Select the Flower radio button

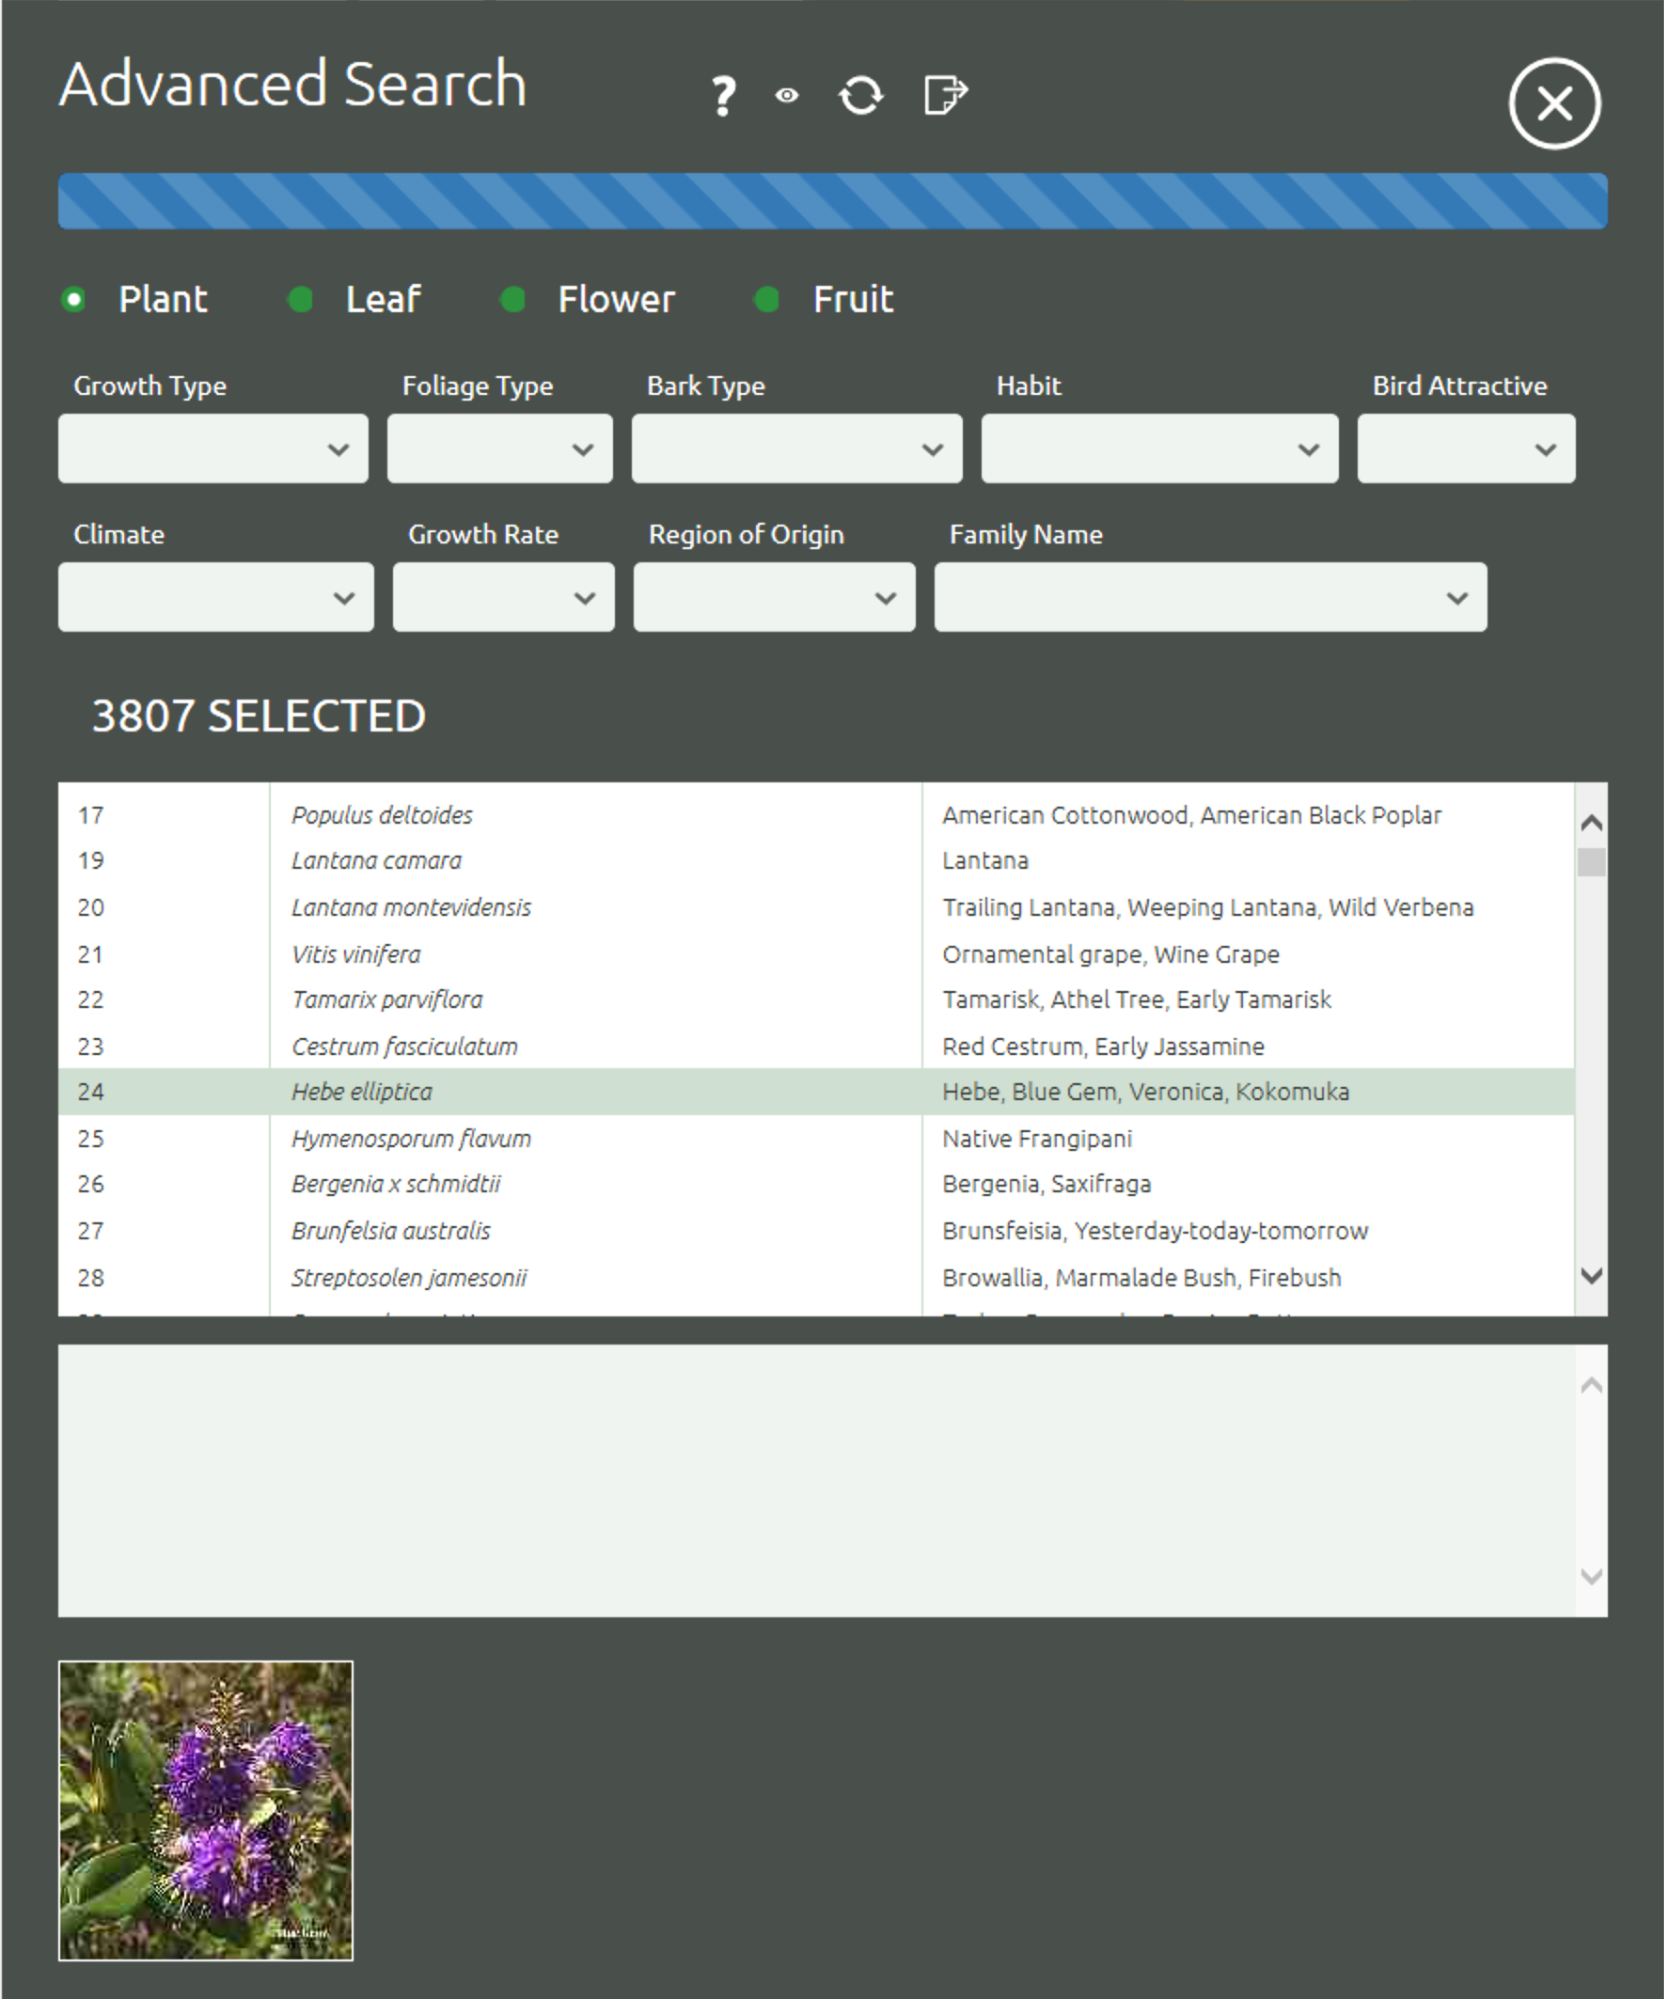513,299
